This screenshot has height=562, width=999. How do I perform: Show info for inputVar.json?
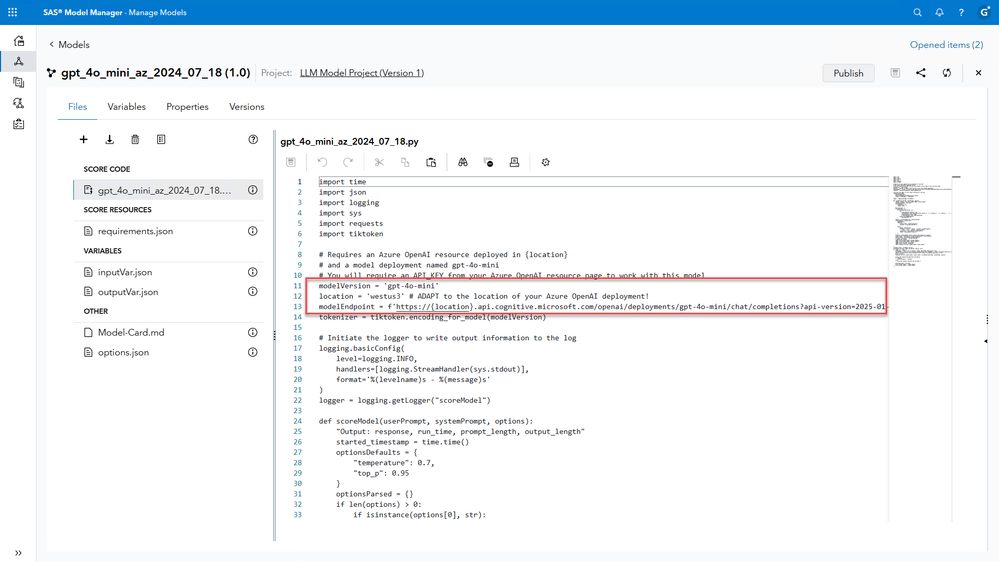coord(253,272)
